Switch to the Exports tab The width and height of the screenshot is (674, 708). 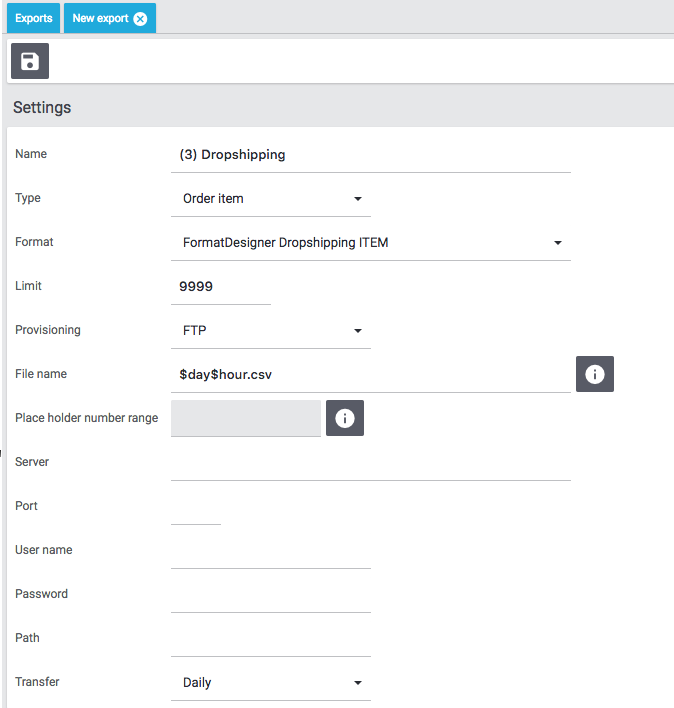tap(33, 18)
